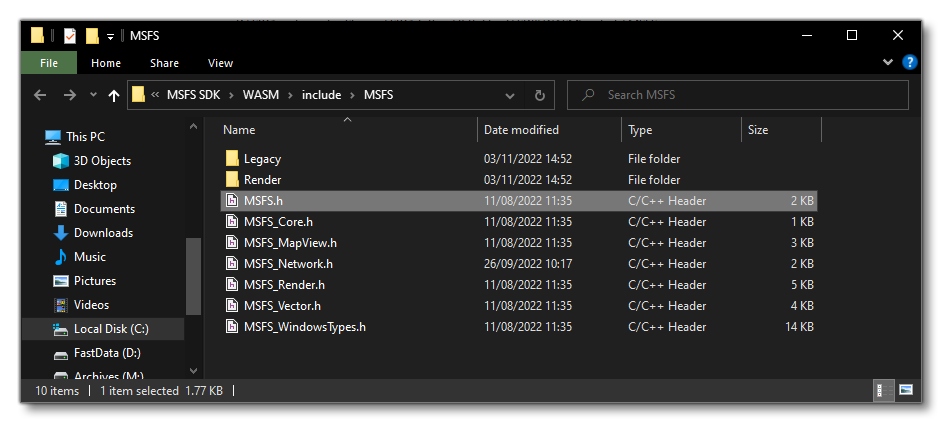Click the Up one level arrow
942x423 pixels.
[x=113, y=96]
